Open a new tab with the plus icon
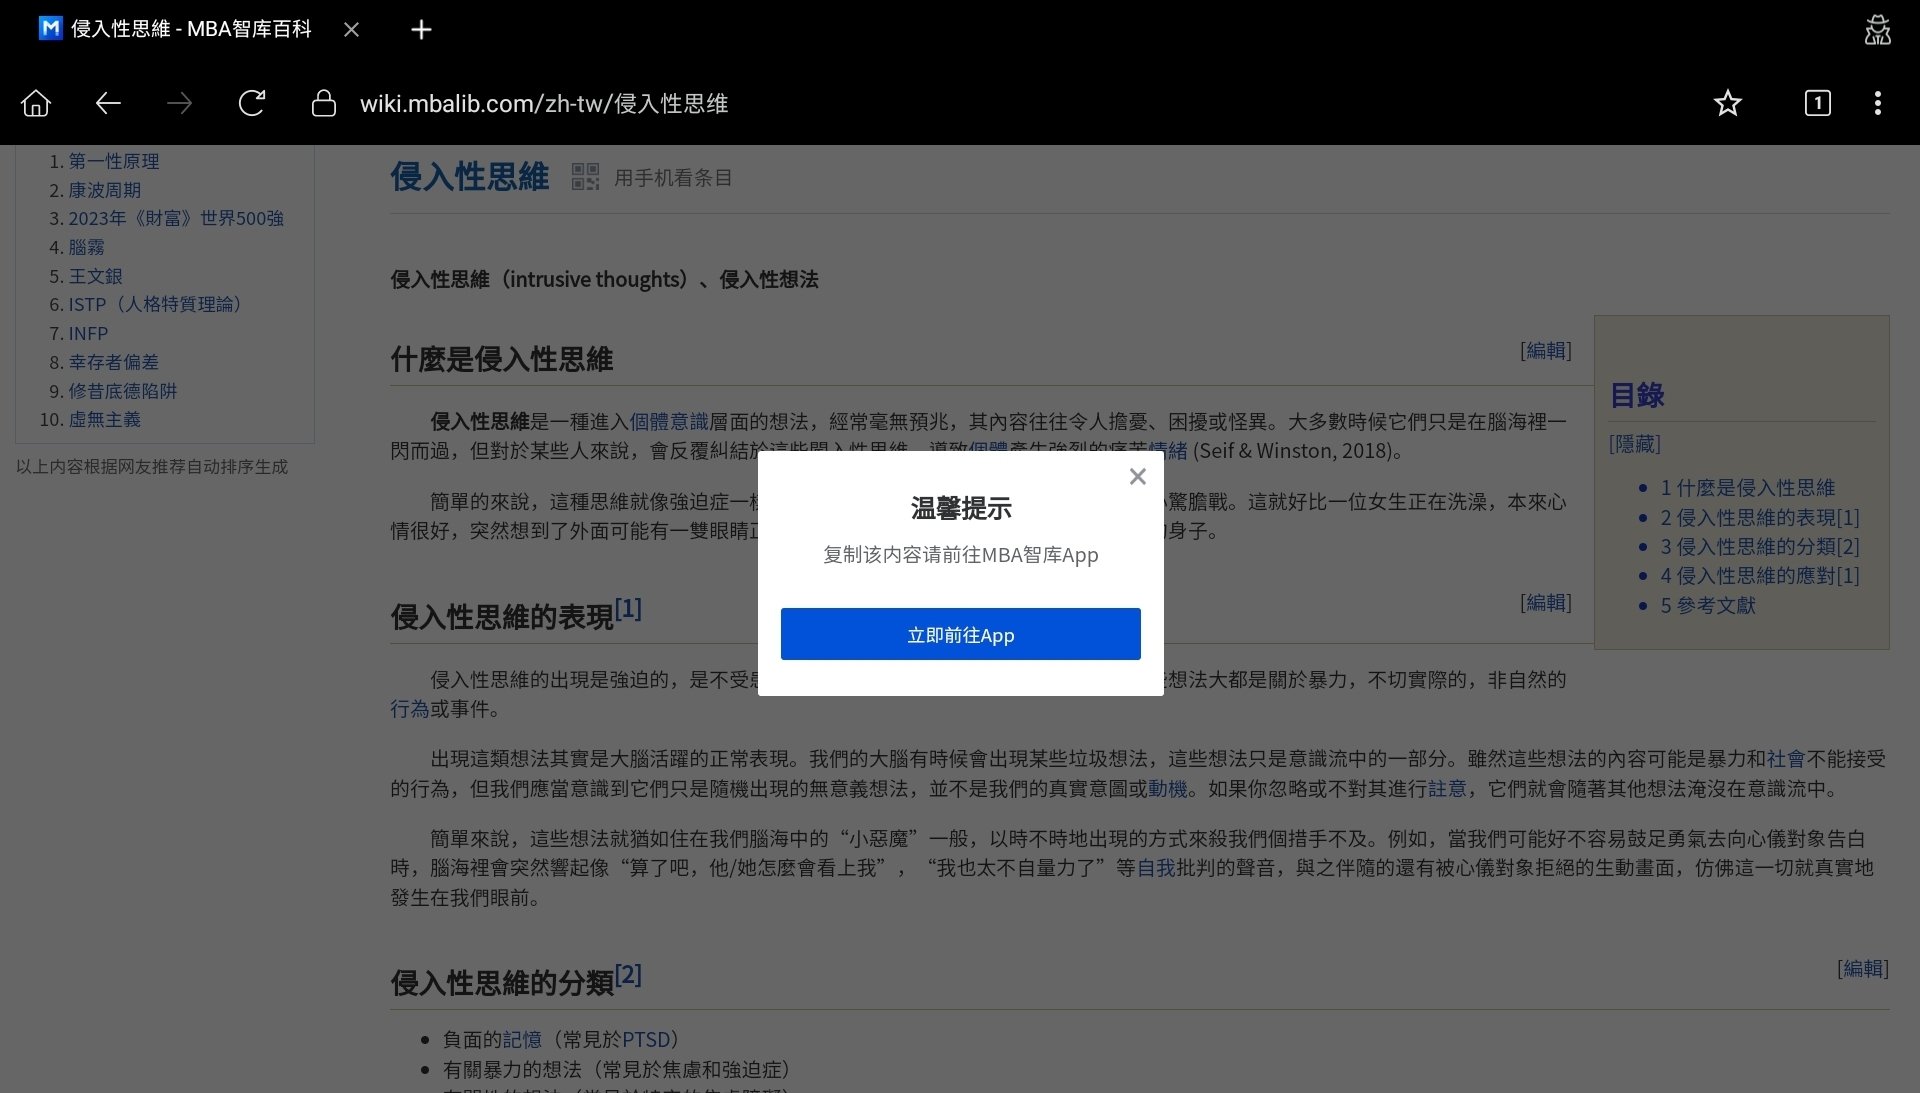Viewport: 1920px width, 1093px height. coord(421,29)
